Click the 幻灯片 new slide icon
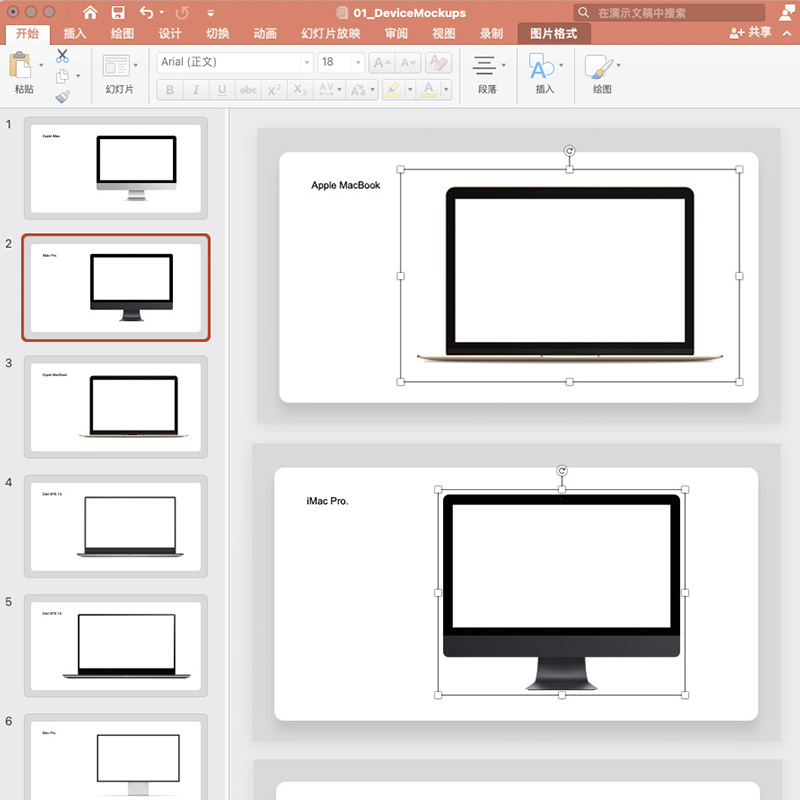This screenshot has width=800, height=800. tap(116, 66)
